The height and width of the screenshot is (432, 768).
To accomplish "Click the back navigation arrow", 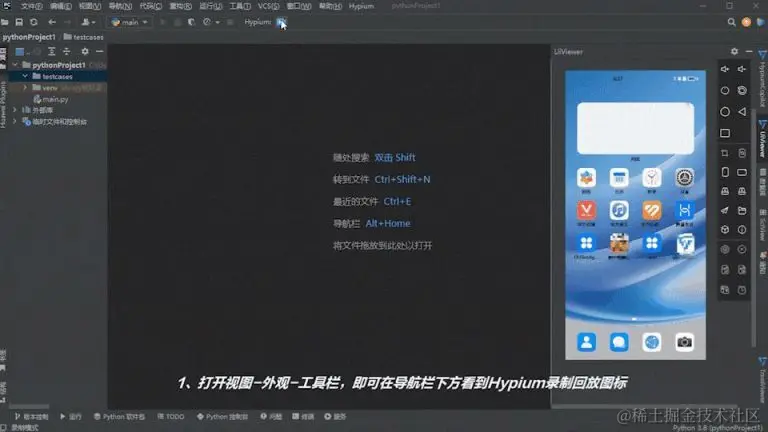I will tap(52, 22).
